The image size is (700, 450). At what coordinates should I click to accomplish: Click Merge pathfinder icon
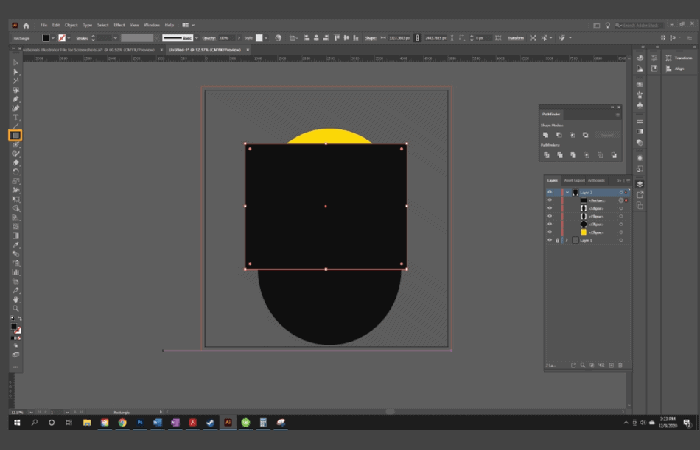[x=573, y=155]
